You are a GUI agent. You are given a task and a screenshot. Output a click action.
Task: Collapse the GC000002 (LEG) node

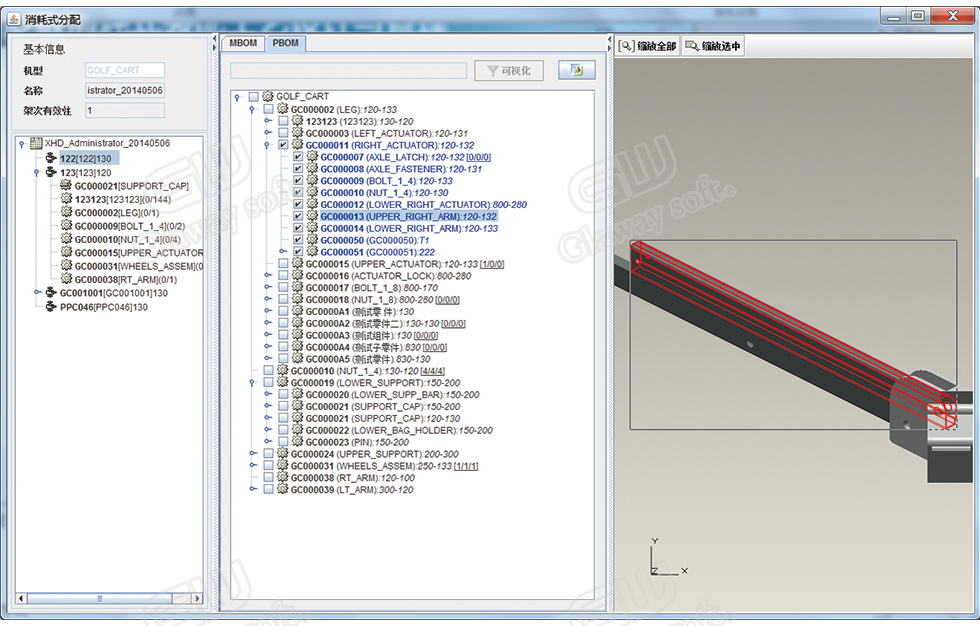[x=252, y=109]
